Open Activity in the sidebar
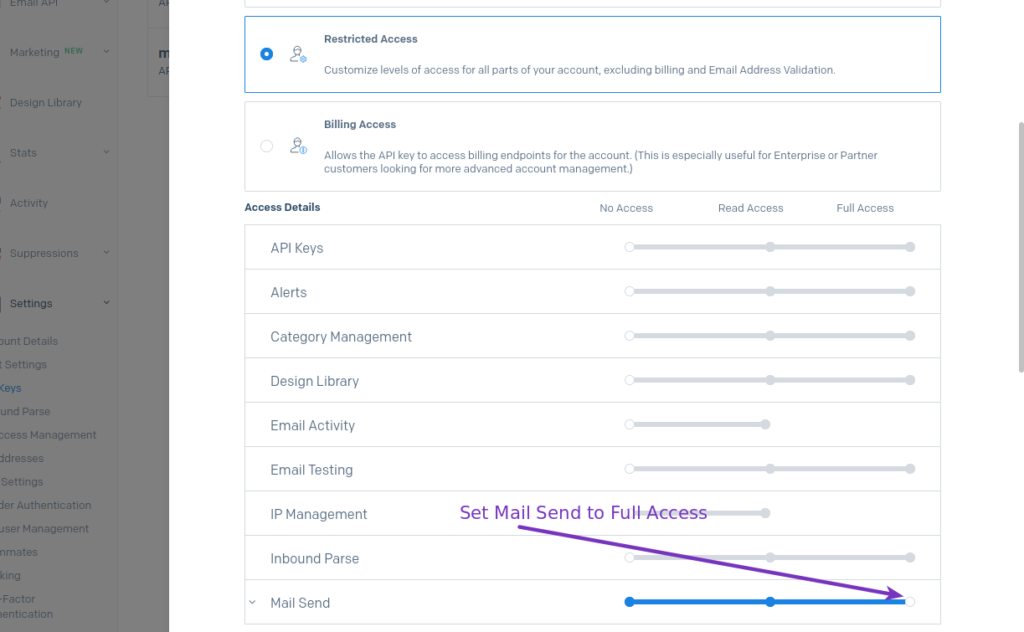 pos(29,203)
